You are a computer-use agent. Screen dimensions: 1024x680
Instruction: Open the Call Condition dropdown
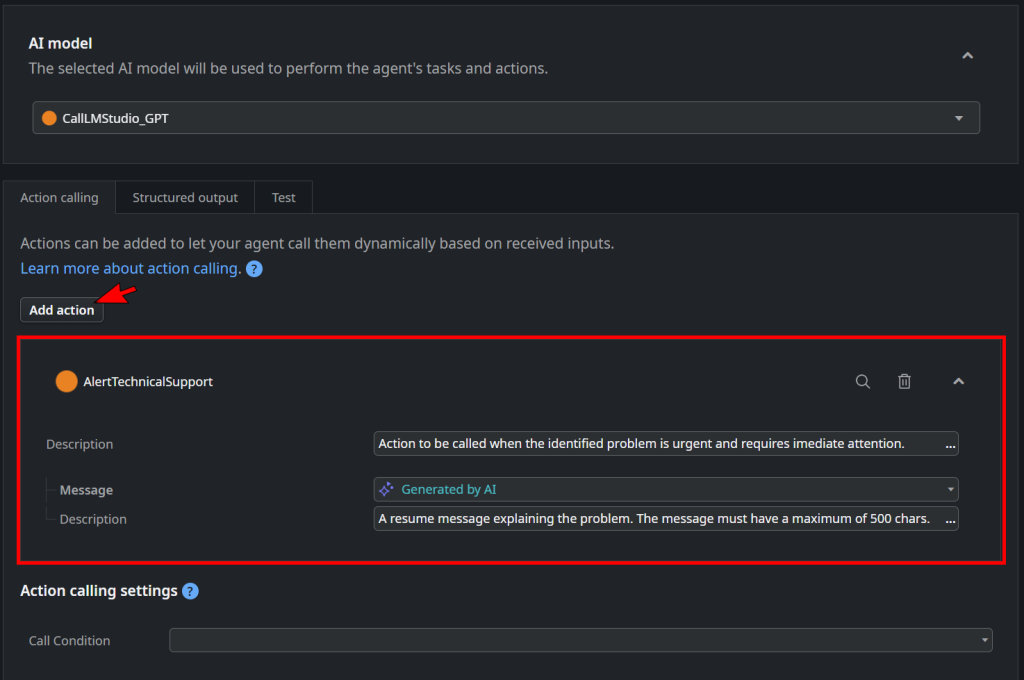(x=985, y=640)
